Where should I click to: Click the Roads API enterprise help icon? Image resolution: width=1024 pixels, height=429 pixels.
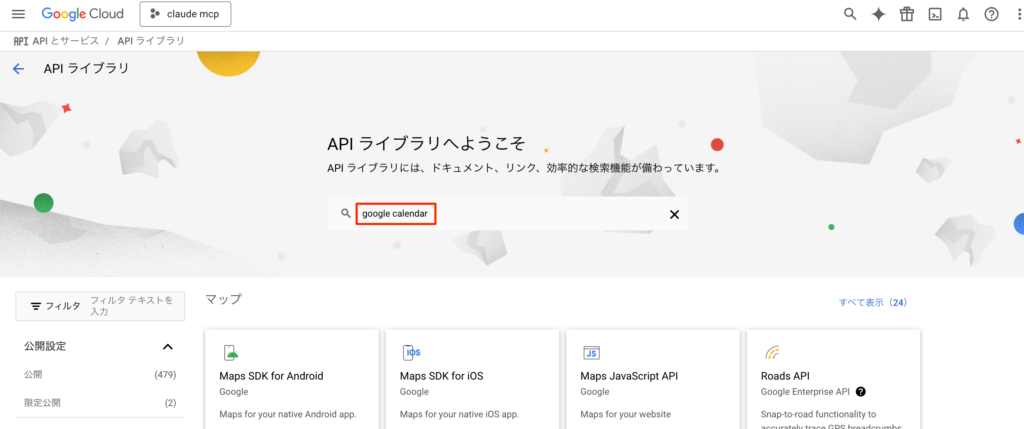(861, 392)
